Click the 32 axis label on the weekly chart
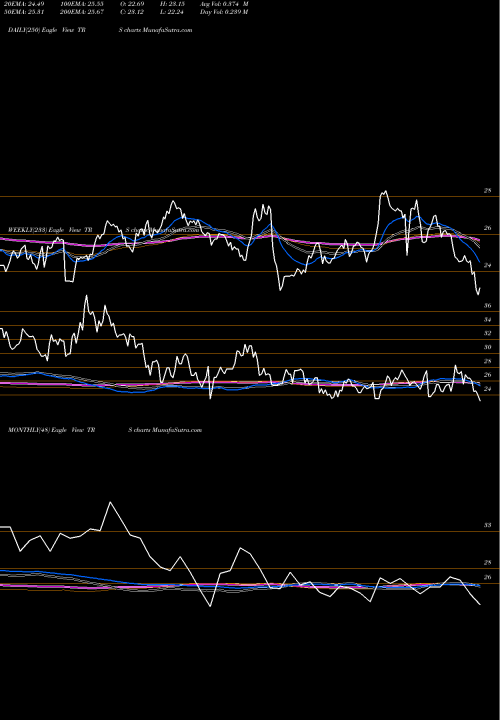 488,333
